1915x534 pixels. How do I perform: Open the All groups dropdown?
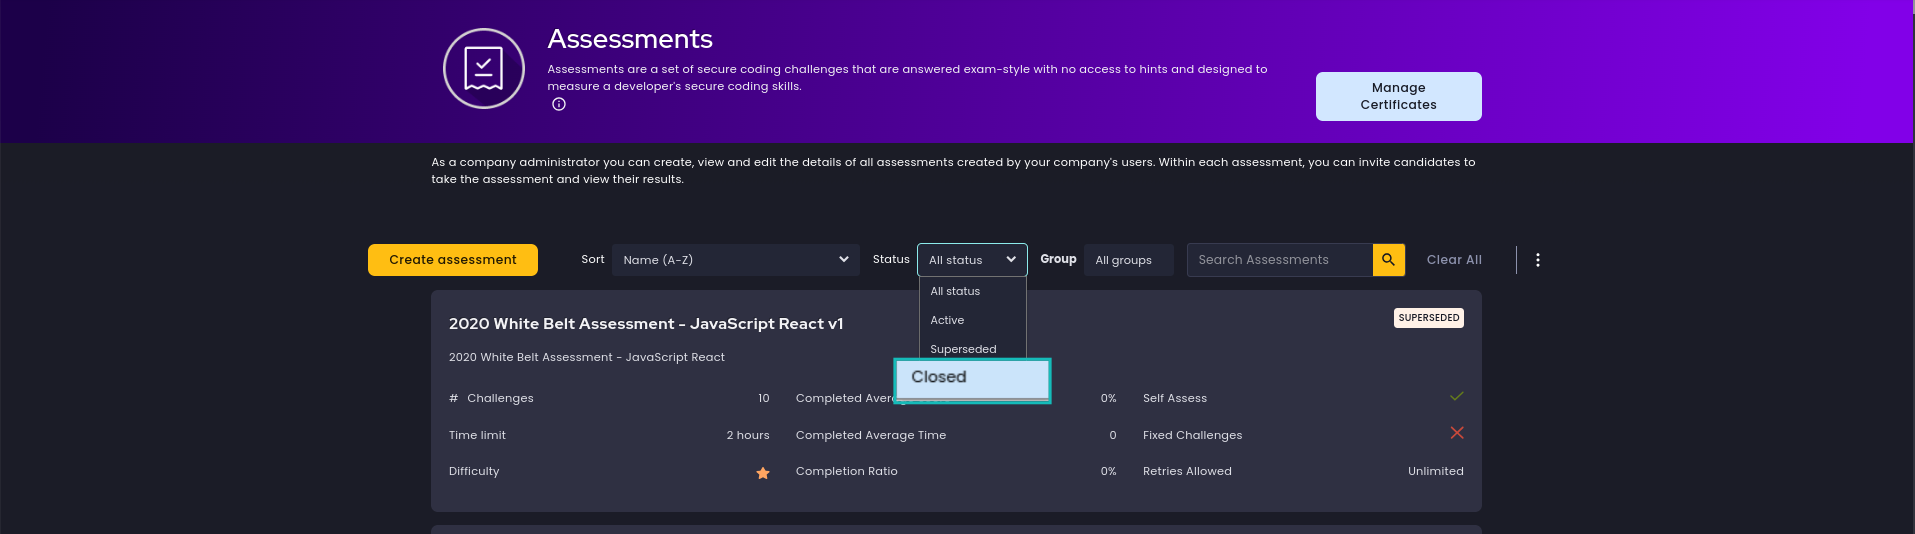1128,260
